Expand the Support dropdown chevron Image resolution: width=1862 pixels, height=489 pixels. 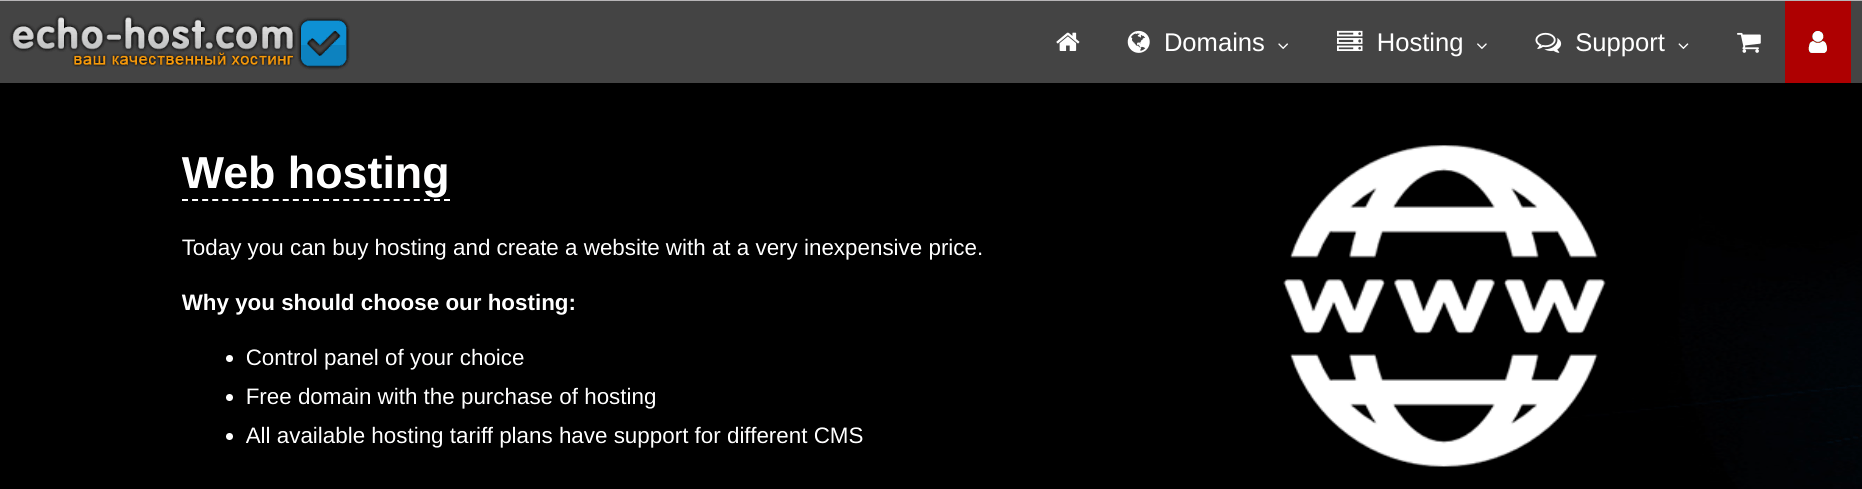click(x=1683, y=45)
